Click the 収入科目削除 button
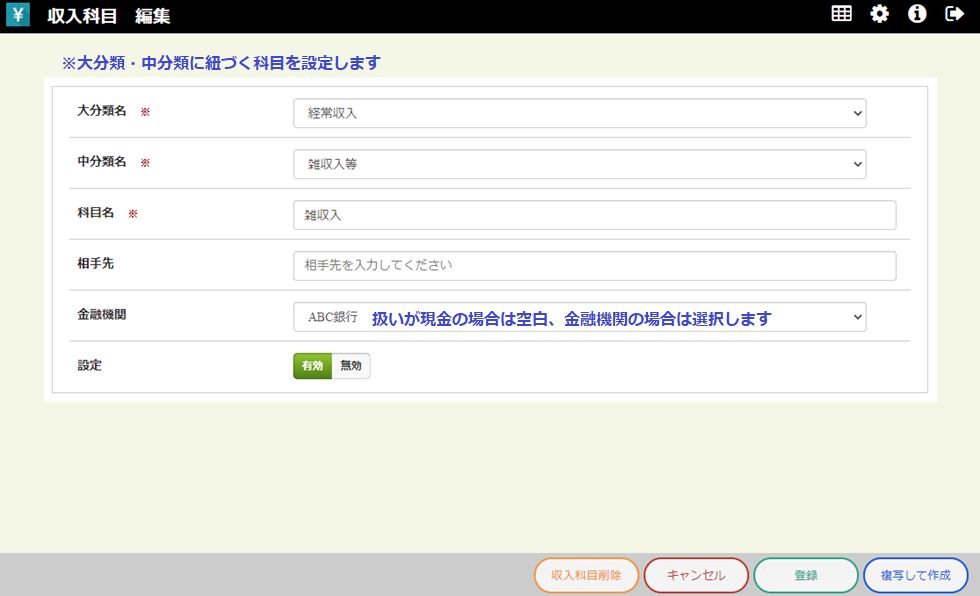The height and width of the screenshot is (596, 980). click(x=586, y=575)
